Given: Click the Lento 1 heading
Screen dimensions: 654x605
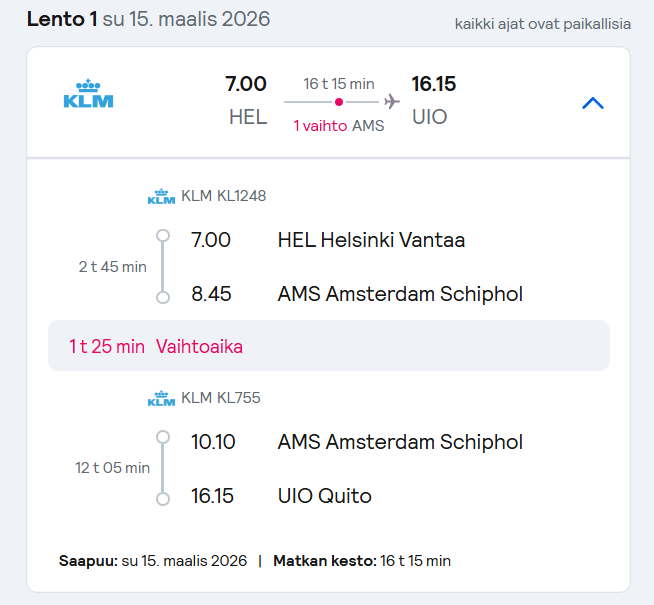Looking at the screenshot, I should (x=62, y=19).
